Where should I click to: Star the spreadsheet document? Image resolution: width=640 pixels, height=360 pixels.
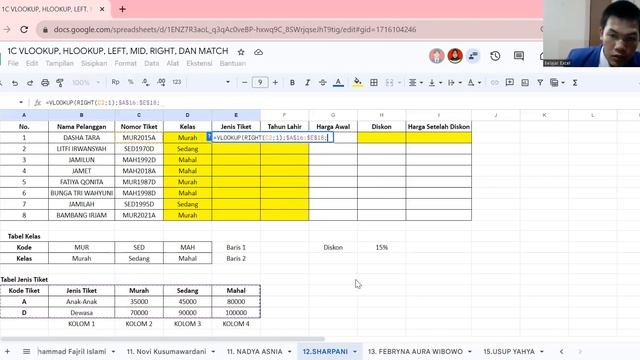click(241, 52)
